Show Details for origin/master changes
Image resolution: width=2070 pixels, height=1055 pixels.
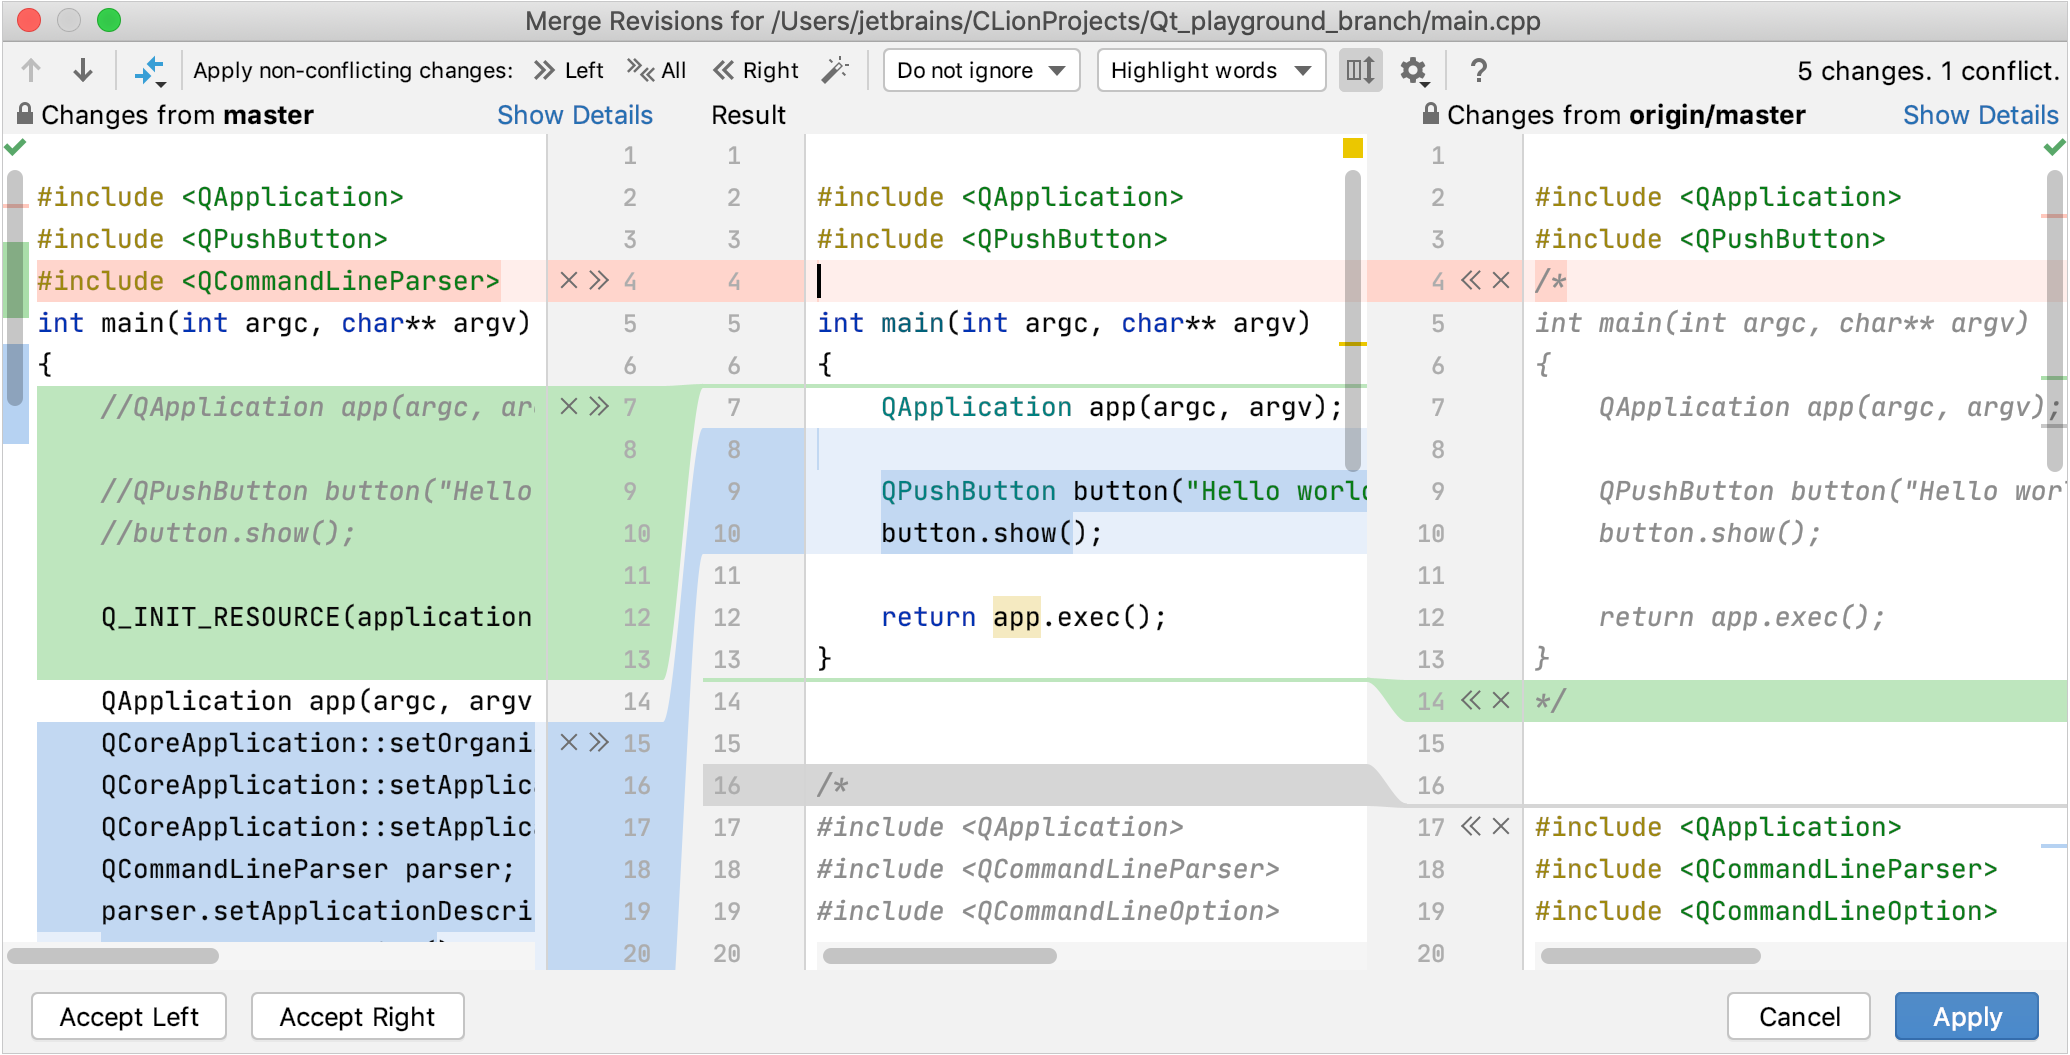(1980, 114)
